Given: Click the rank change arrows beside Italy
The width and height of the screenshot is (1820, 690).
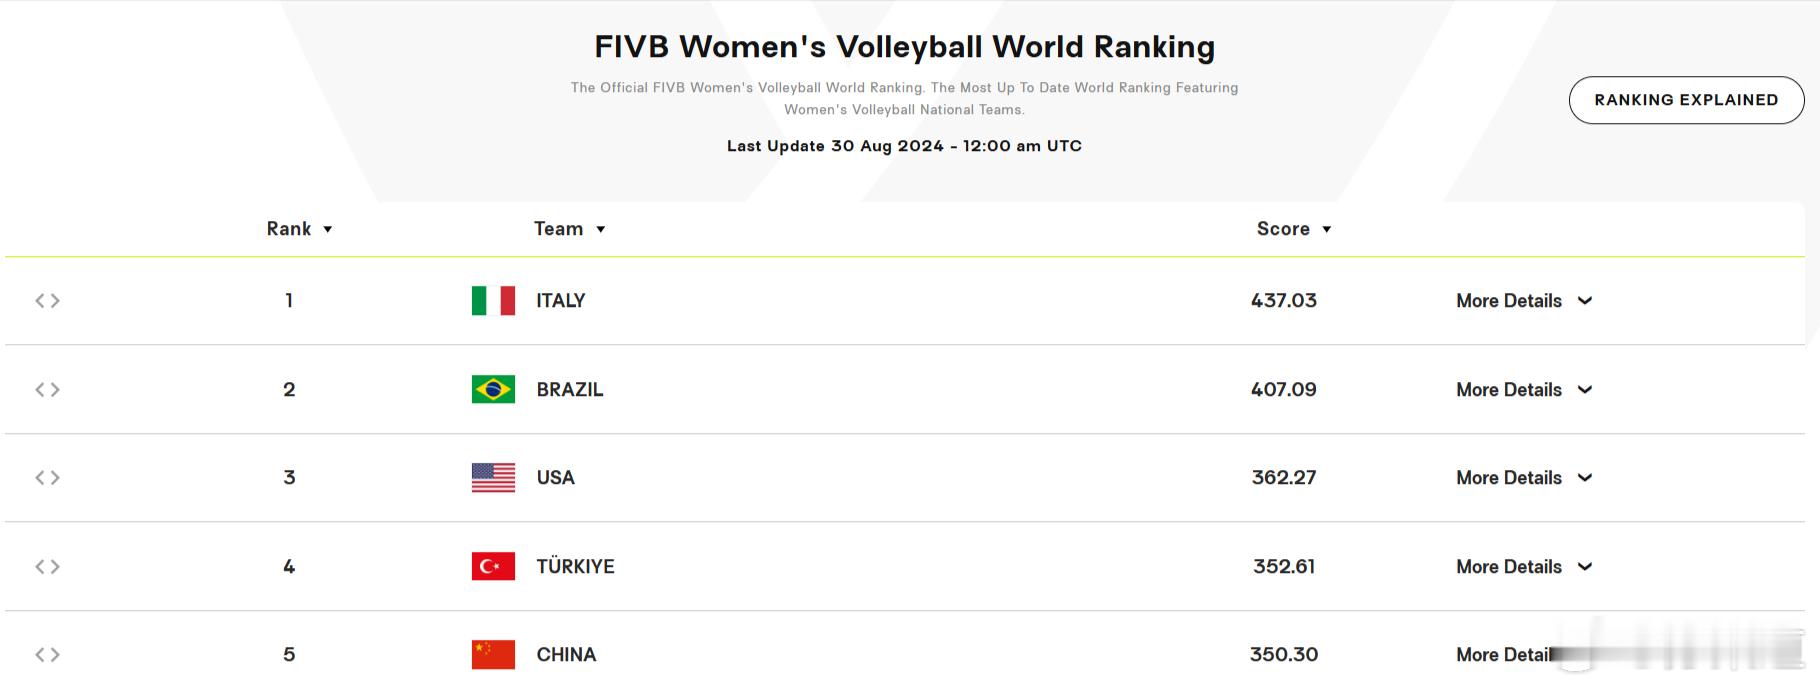Looking at the screenshot, I should [48, 301].
